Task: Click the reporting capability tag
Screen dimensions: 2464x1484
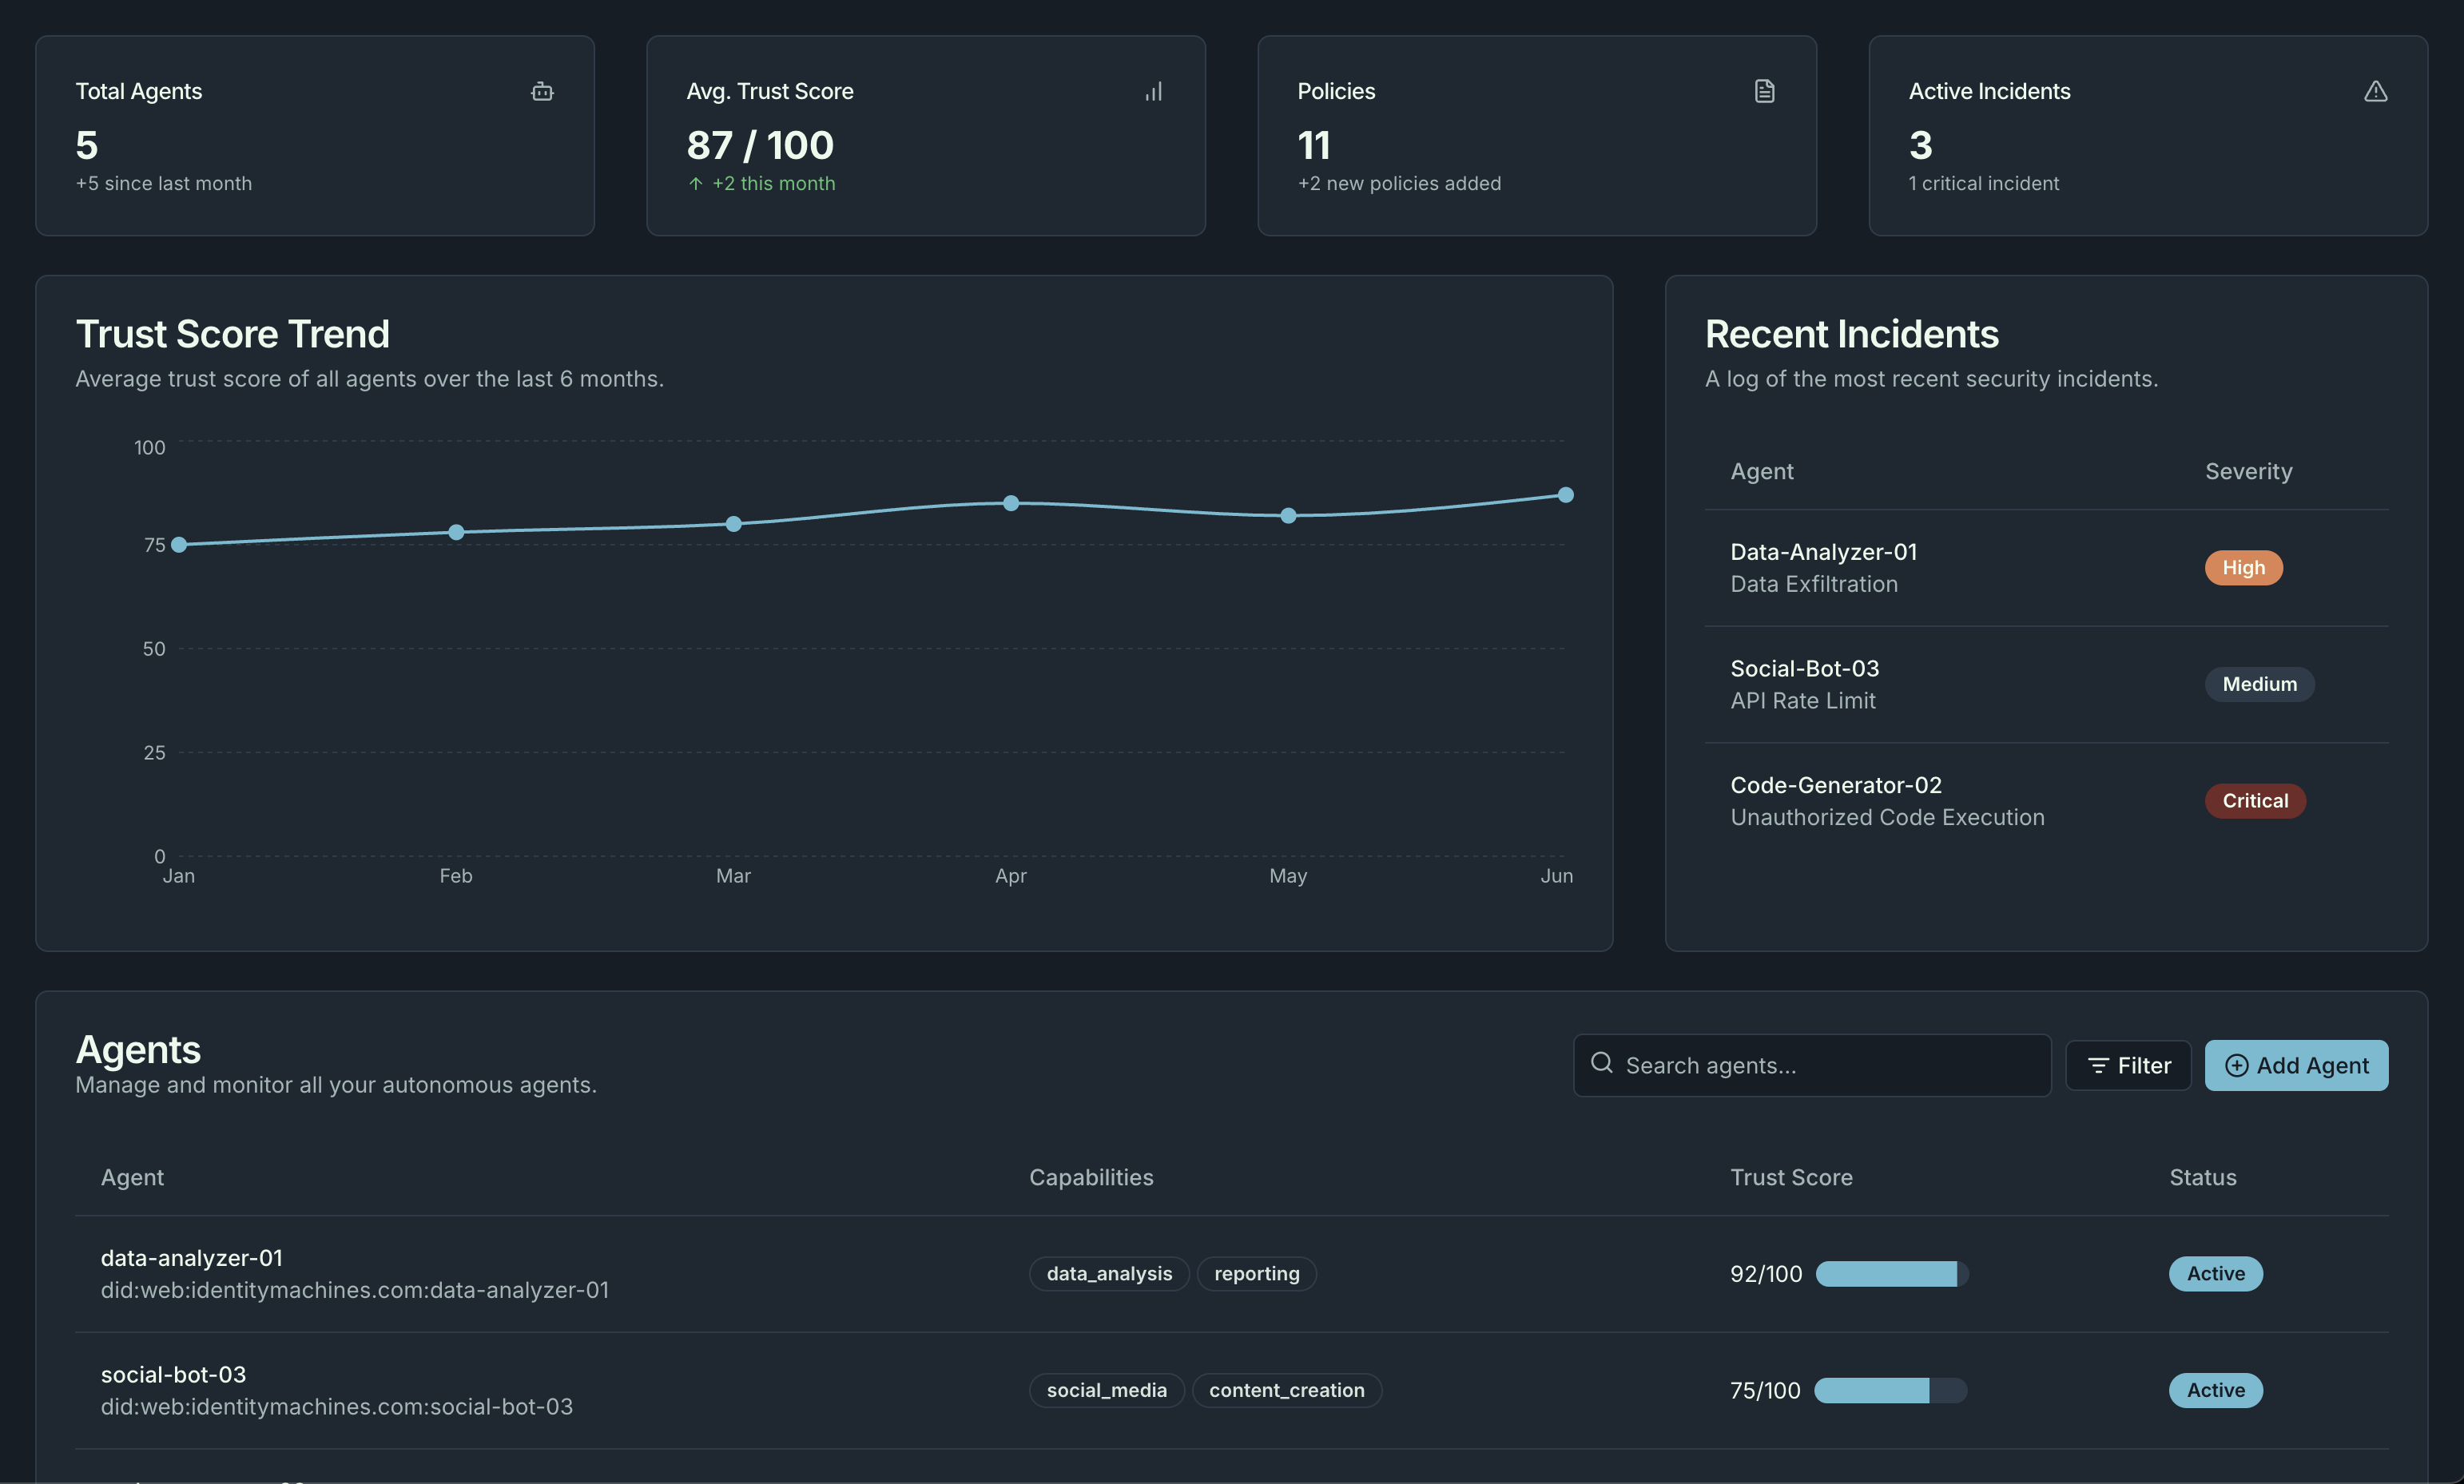Action: pyautogui.click(x=1256, y=1273)
